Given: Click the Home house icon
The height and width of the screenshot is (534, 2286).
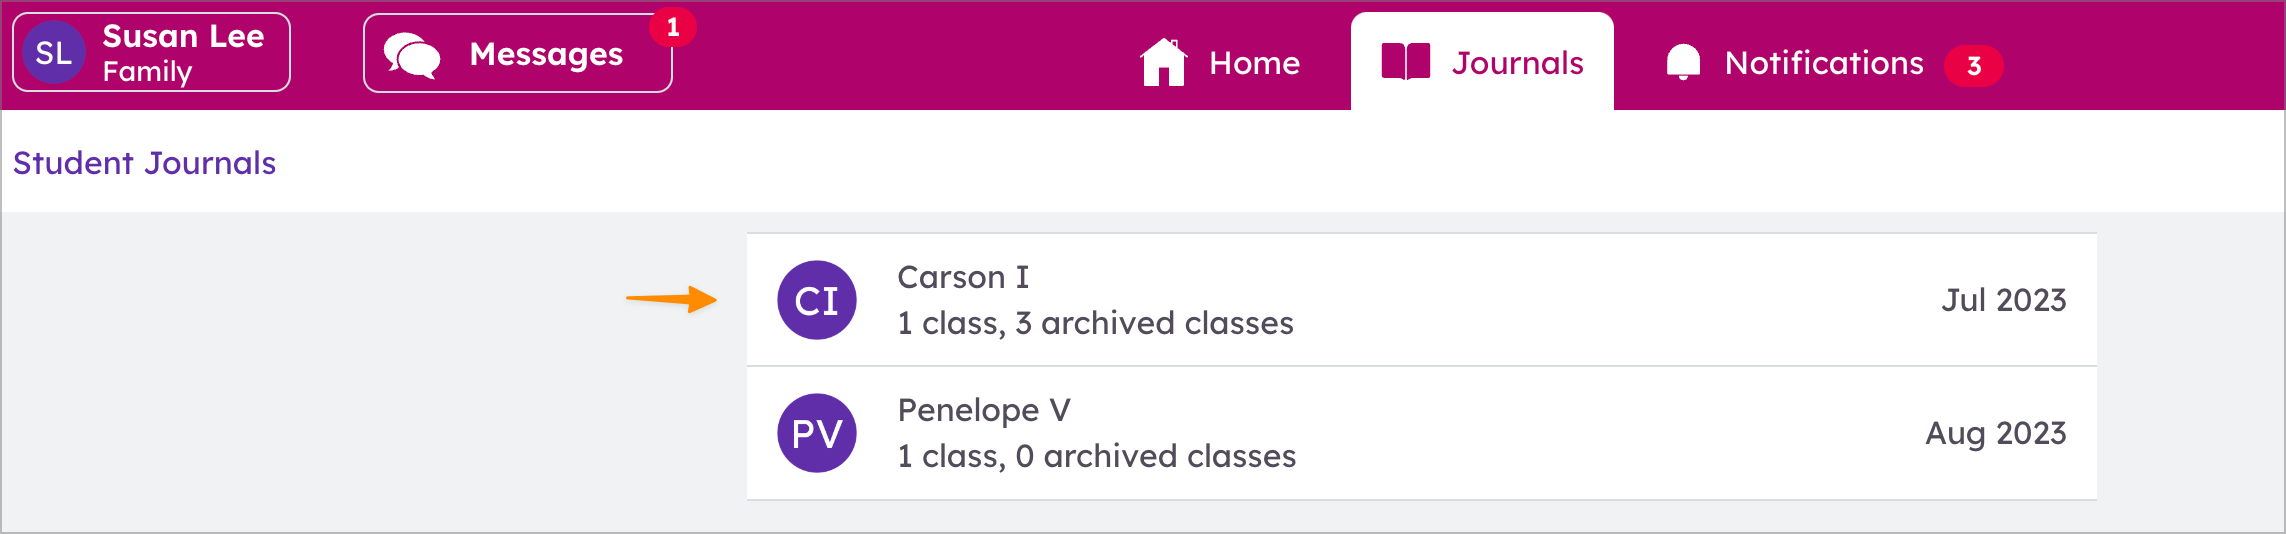Looking at the screenshot, I should (x=1163, y=62).
